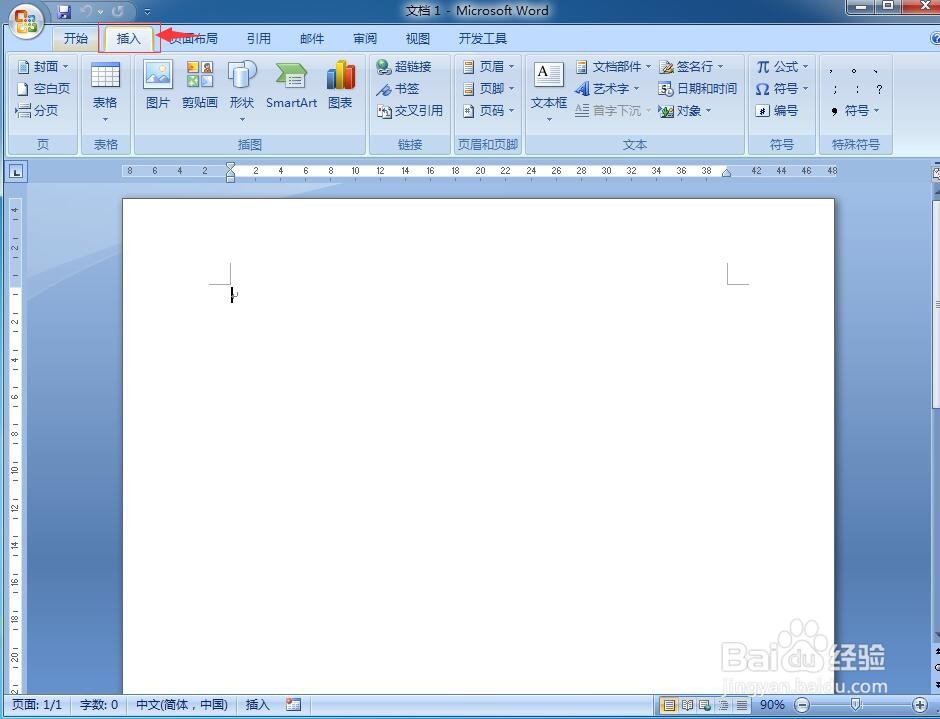Viewport: 940px width, 719px height.
Task: Click the 中文(简体，中国) language indicator
Action: point(182,705)
